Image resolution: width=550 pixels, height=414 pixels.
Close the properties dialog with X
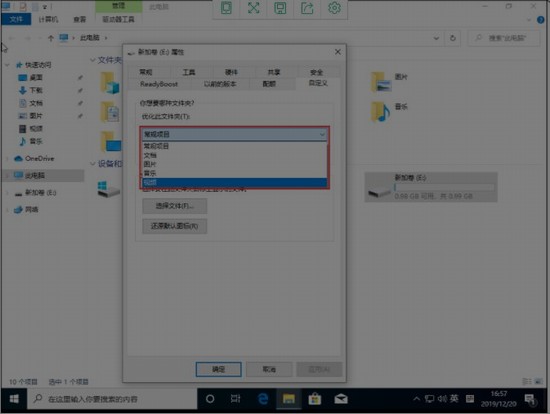(338, 52)
